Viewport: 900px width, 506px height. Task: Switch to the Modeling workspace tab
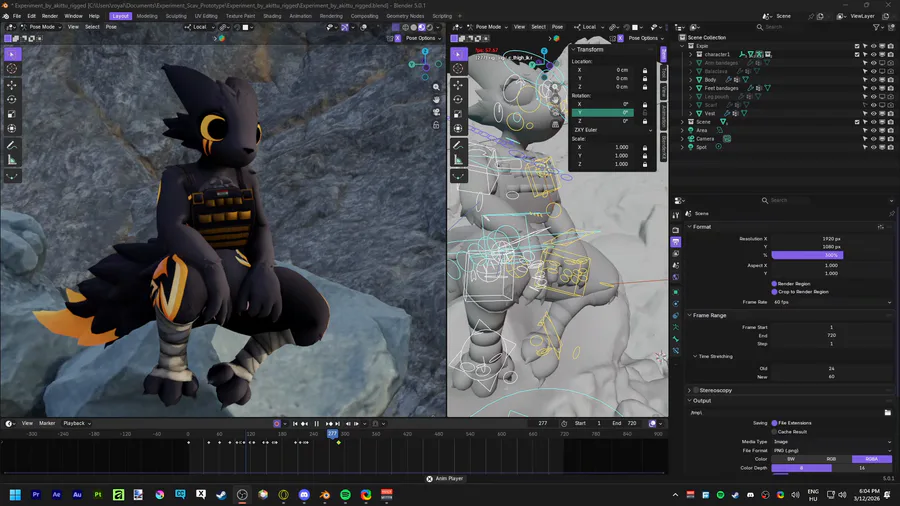coord(147,16)
